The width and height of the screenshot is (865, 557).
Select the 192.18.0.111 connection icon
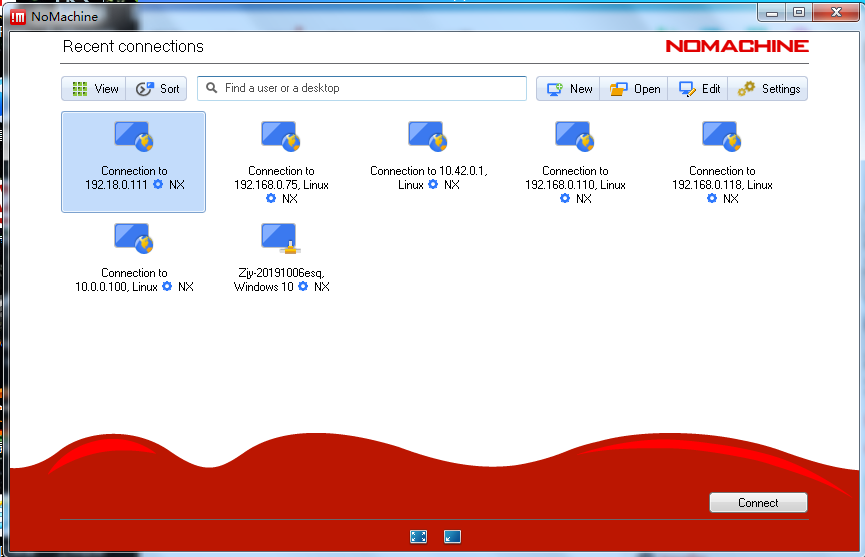(134, 136)
